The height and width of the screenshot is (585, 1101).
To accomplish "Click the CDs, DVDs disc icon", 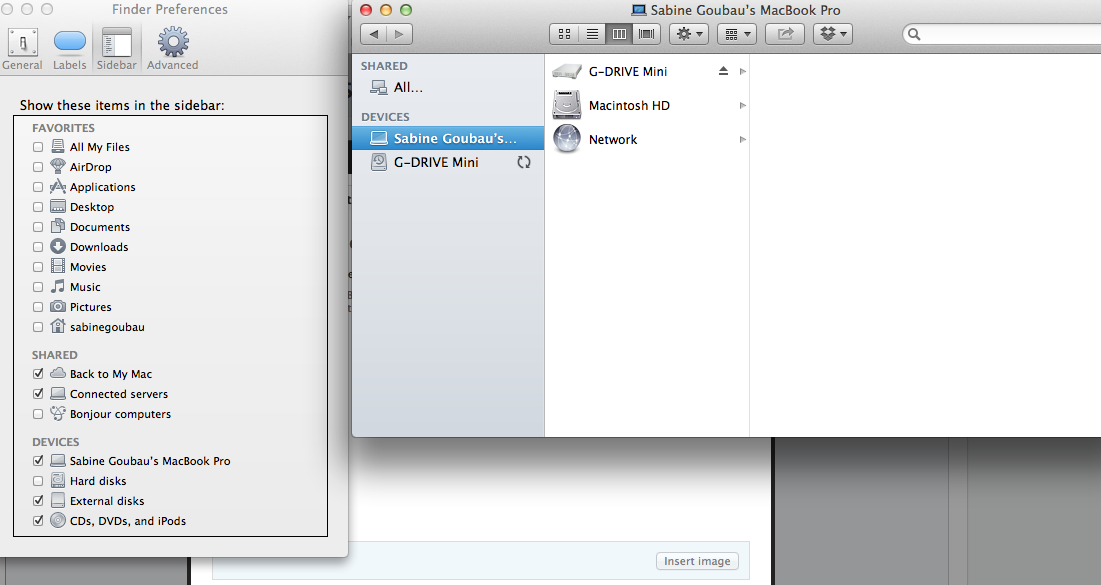I will [58, 520].
